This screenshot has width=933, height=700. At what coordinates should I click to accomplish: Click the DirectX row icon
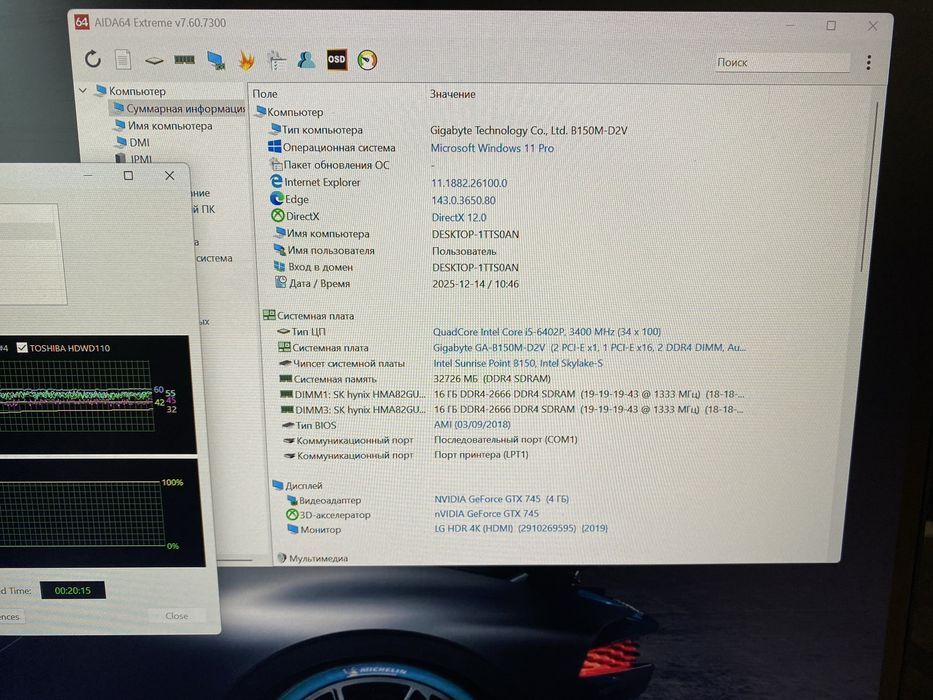coord(277,216)
